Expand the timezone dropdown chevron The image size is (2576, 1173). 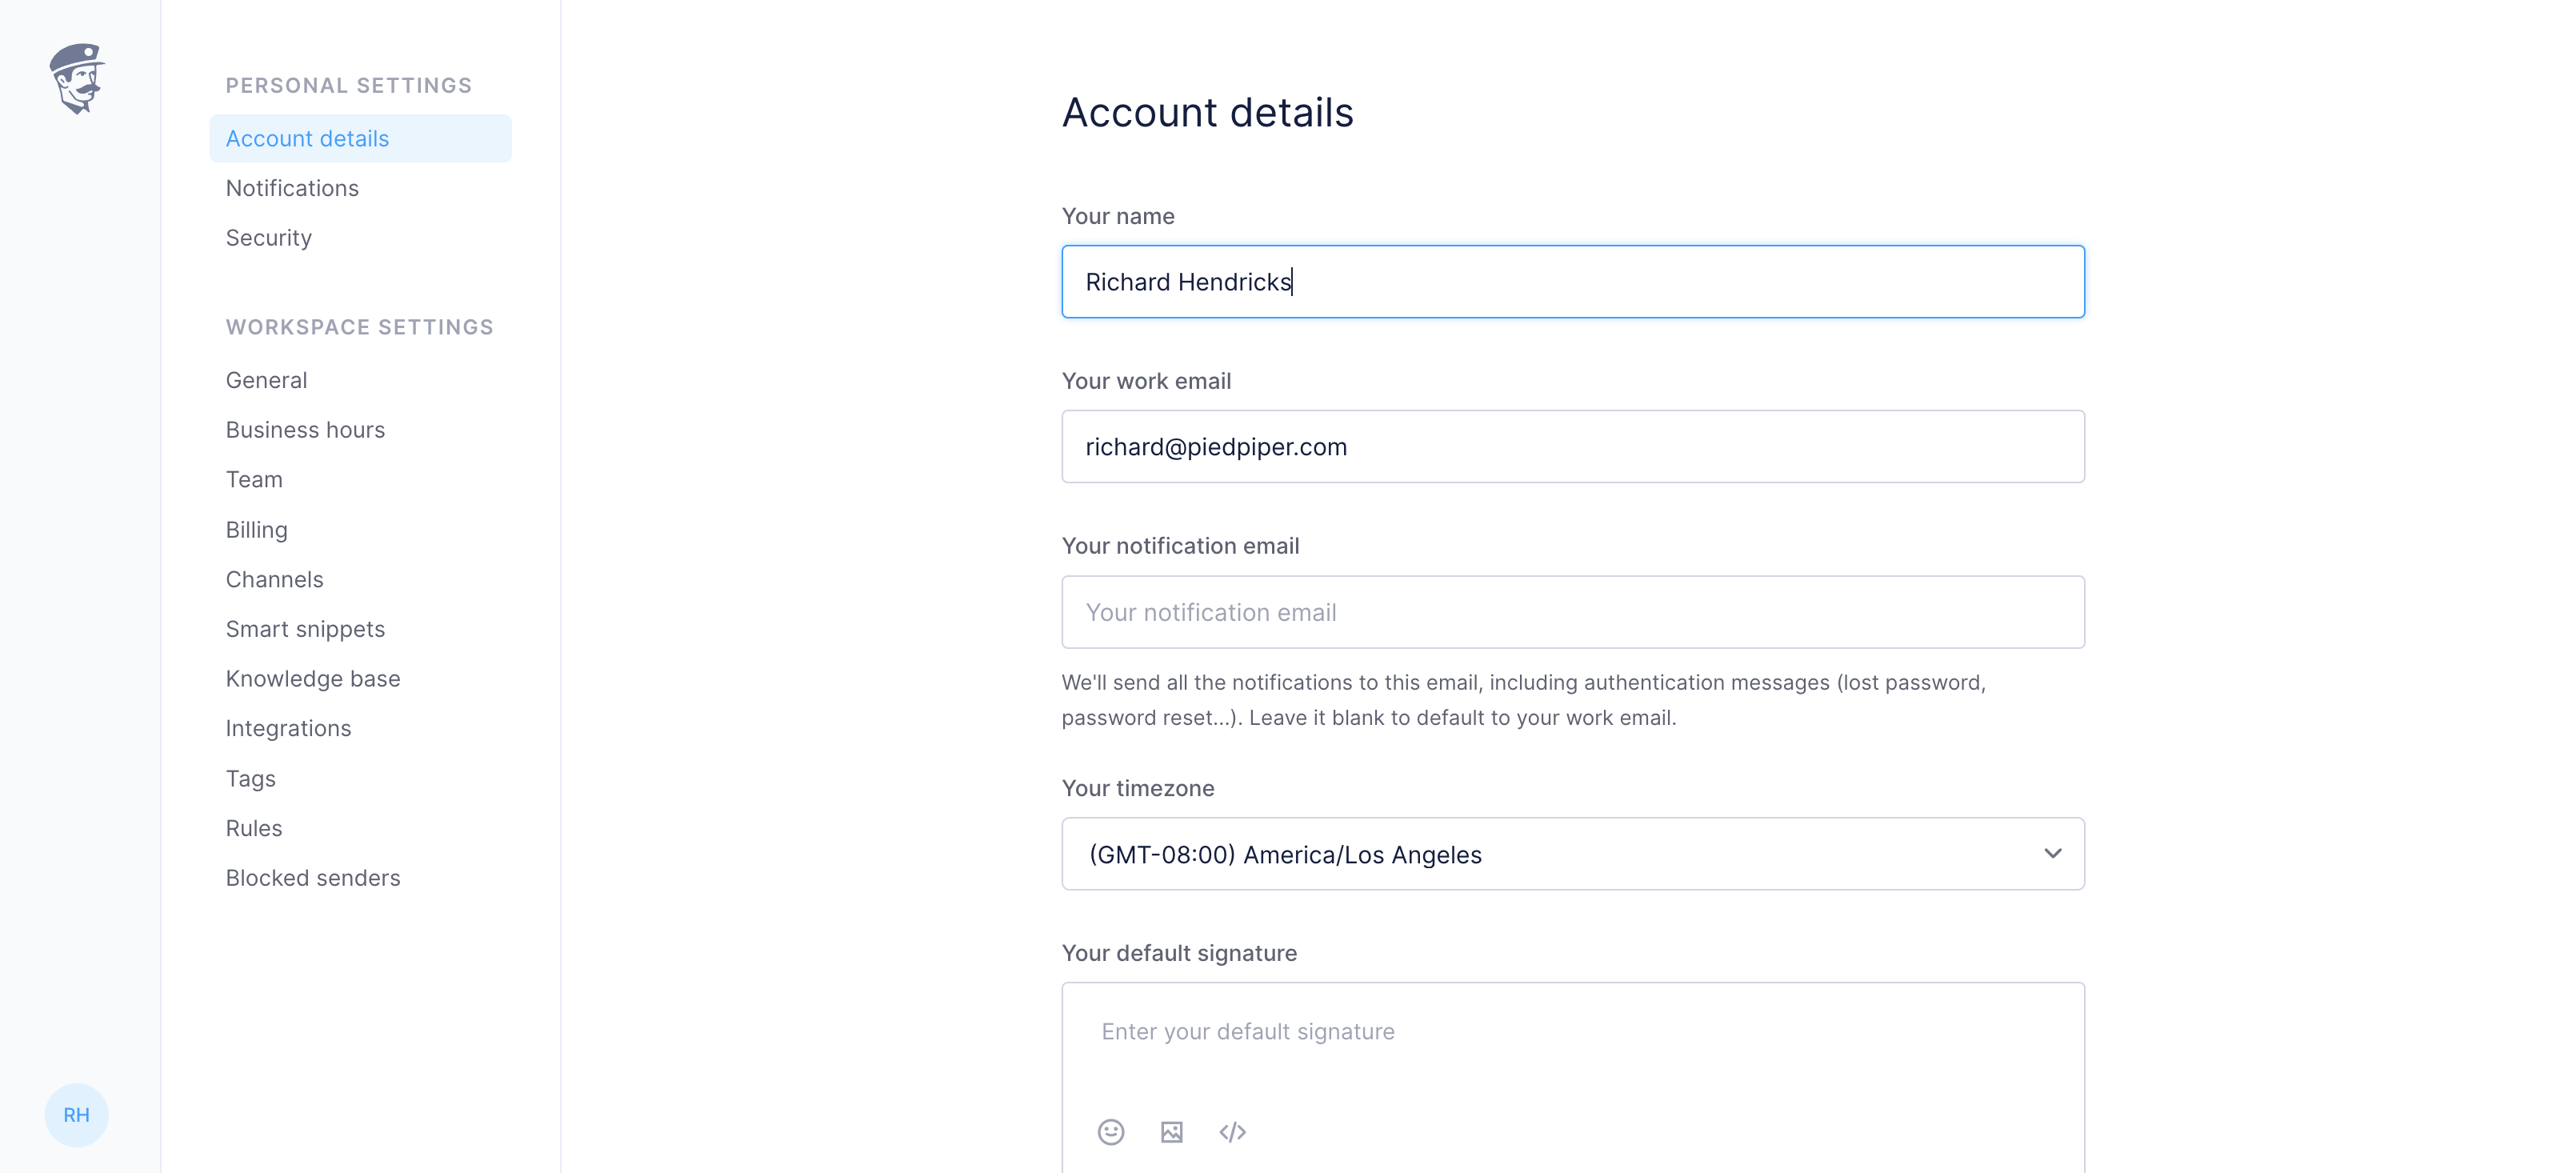pyautogui.click(x=2053, y=853)
